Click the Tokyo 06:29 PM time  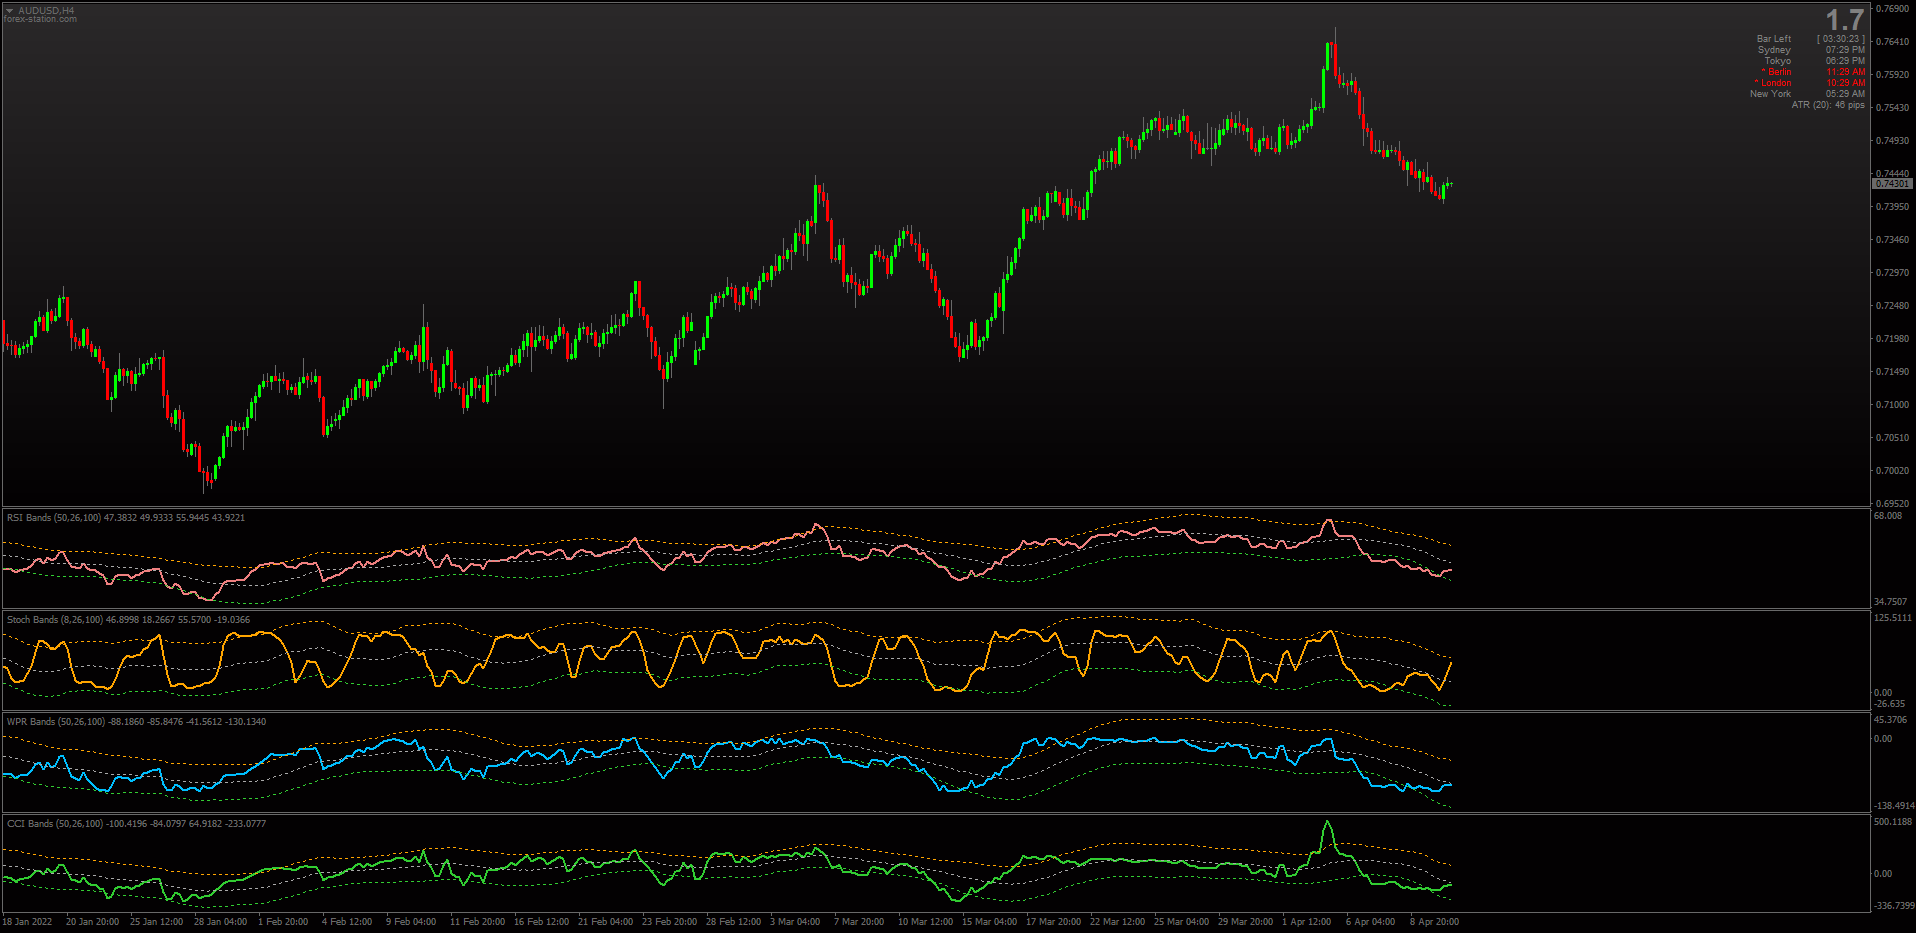pos(1845,61)
